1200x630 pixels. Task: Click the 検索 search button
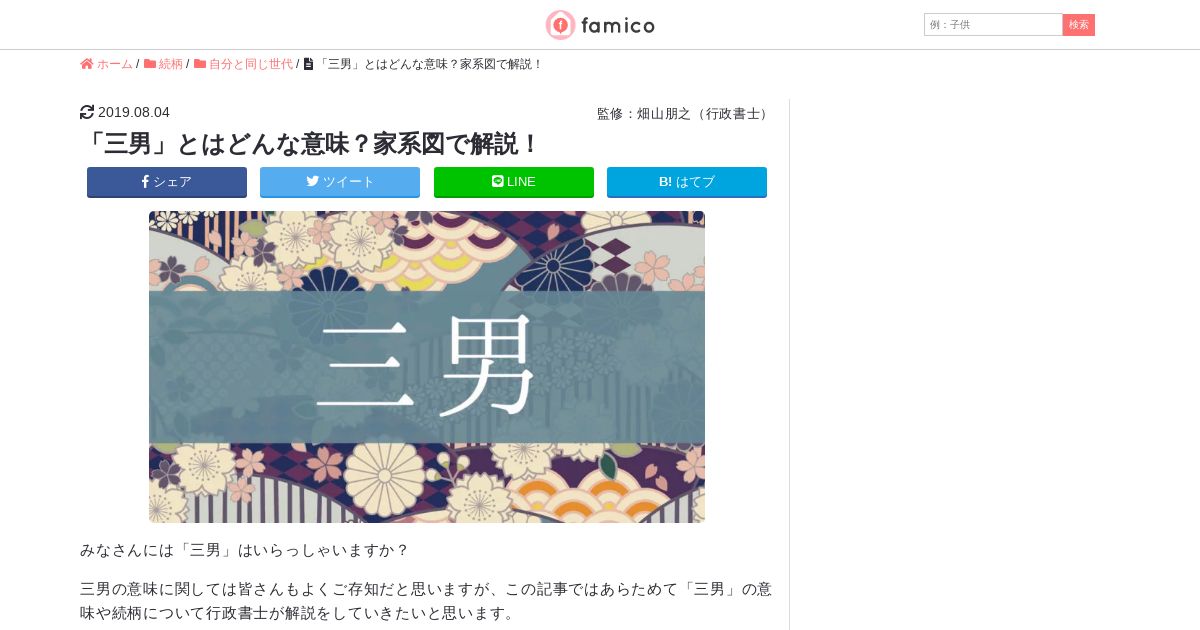click(x=1079, y=25)
